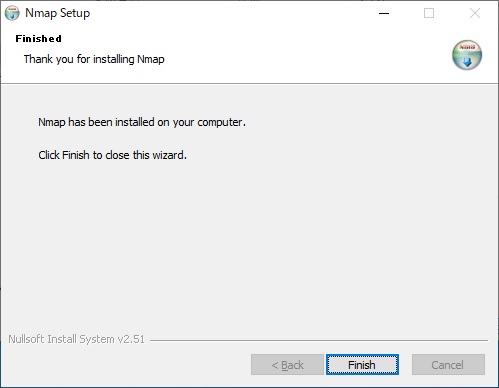Viewport: 499px width, 388px height.
Task: Click the empty gray wizard page area
Action: [x=249, y=243]
